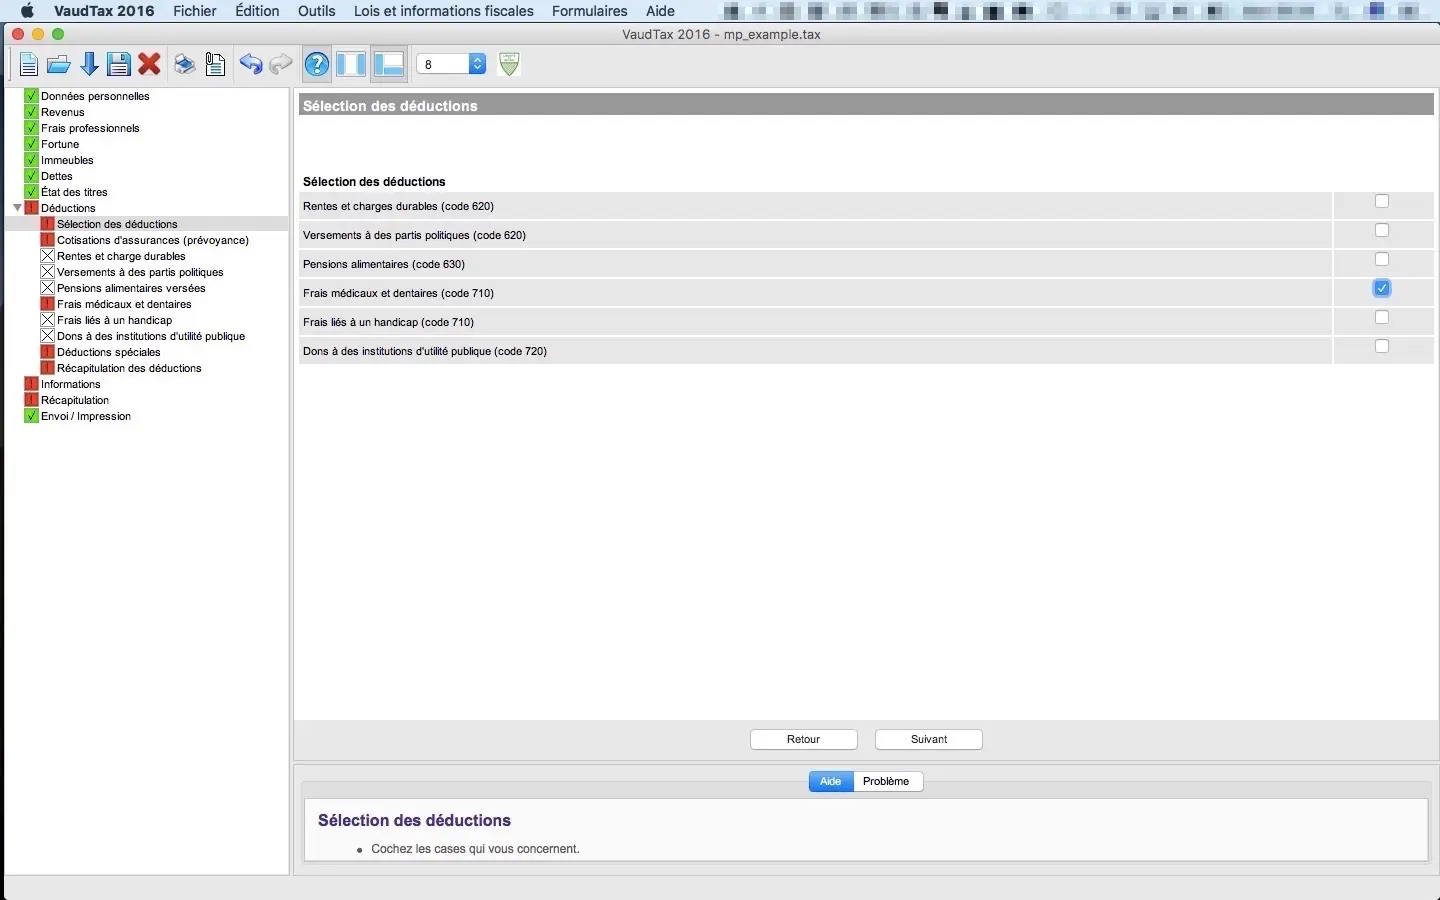Open the Dettes section

(57, 176)
